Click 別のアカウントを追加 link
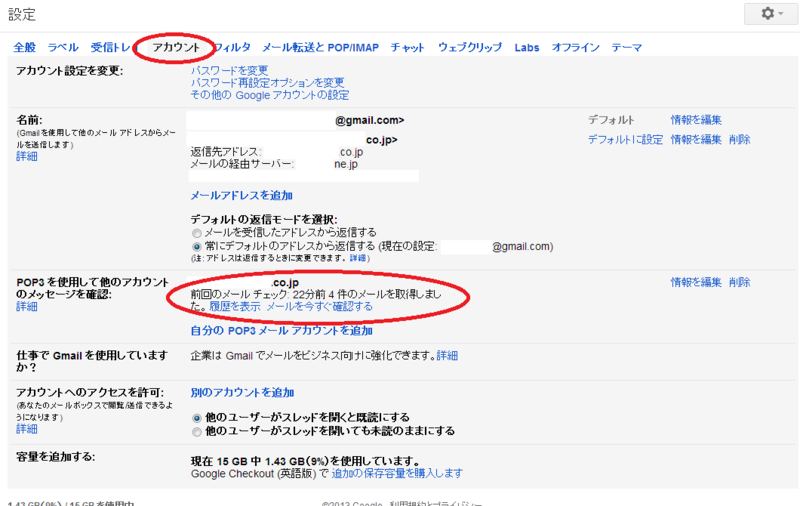800x506 pixels. [x=242, y=392]
